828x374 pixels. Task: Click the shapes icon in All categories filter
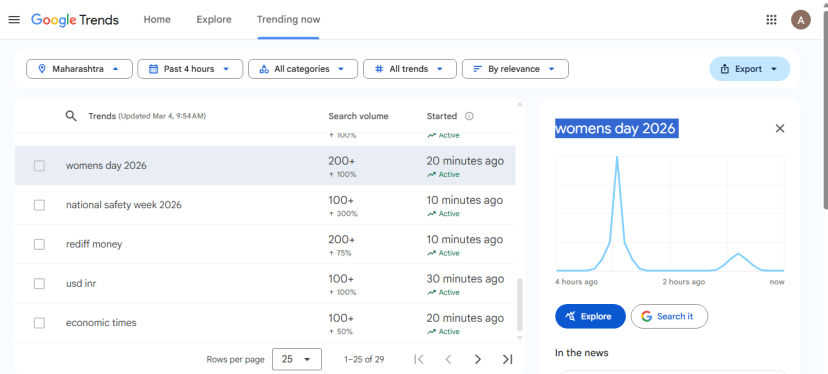265,69
